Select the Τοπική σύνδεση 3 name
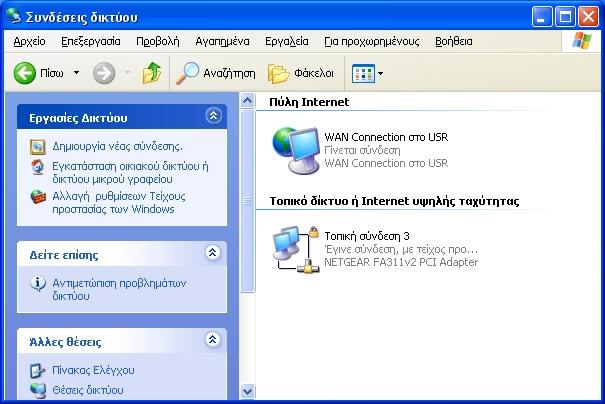The height and width of the screenshot is (404, 605). tap(367, 236)
